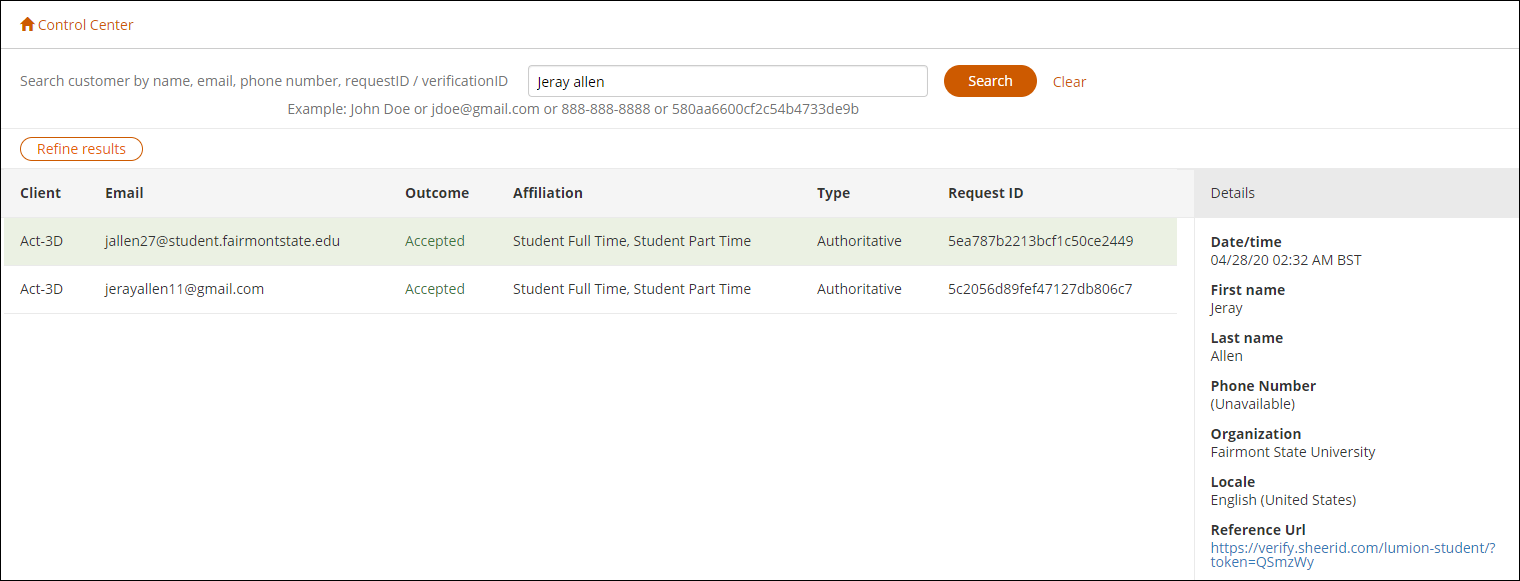This screenshot has width=1520, height=581.
Task: Click request ID 5c2056d89fef47127db806c7
Action: (1040, 289)
